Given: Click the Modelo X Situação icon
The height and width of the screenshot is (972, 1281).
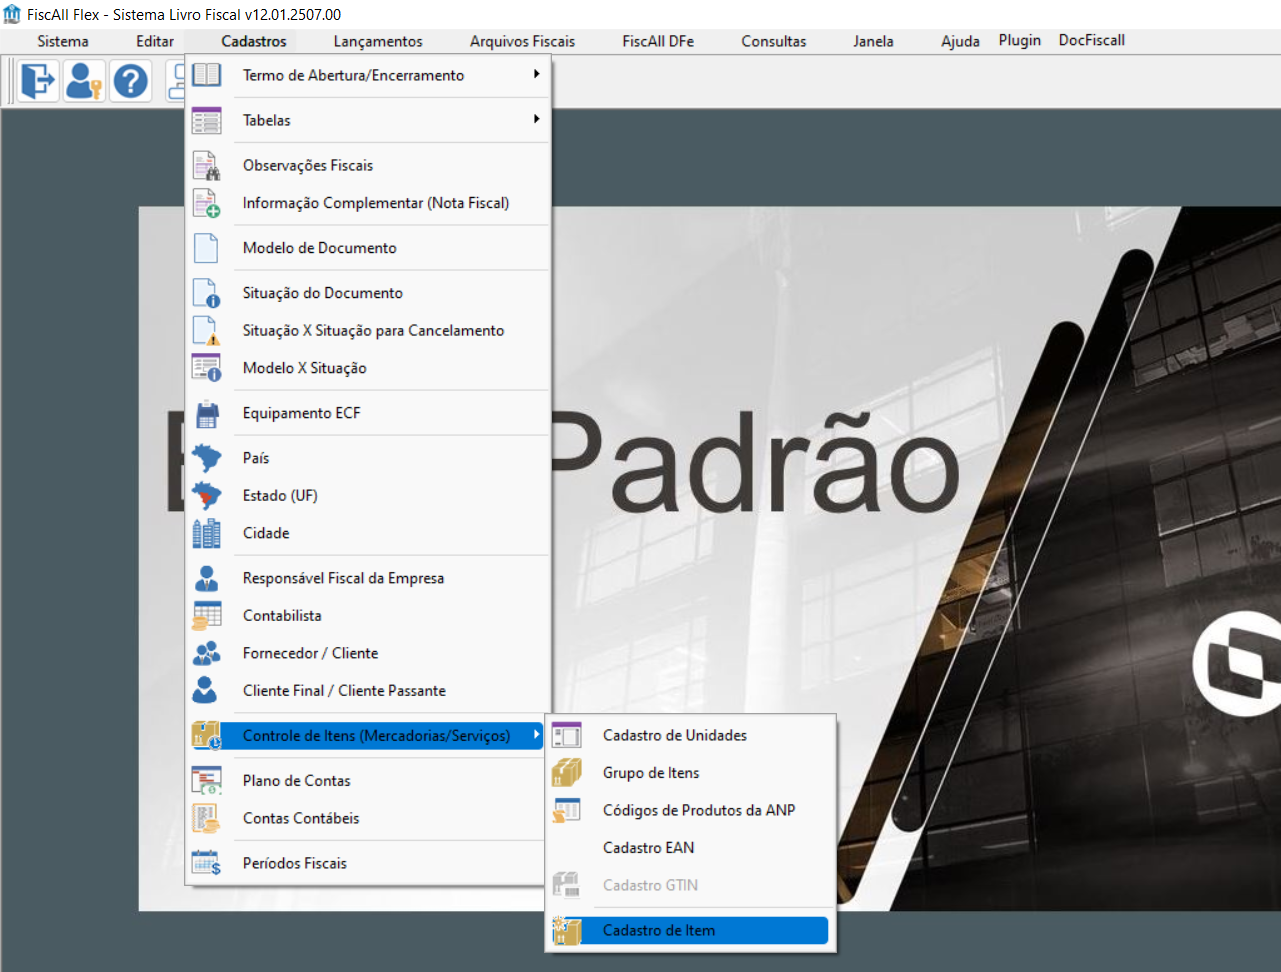Looking at the screenshot, I should click(x=206, y=368).
